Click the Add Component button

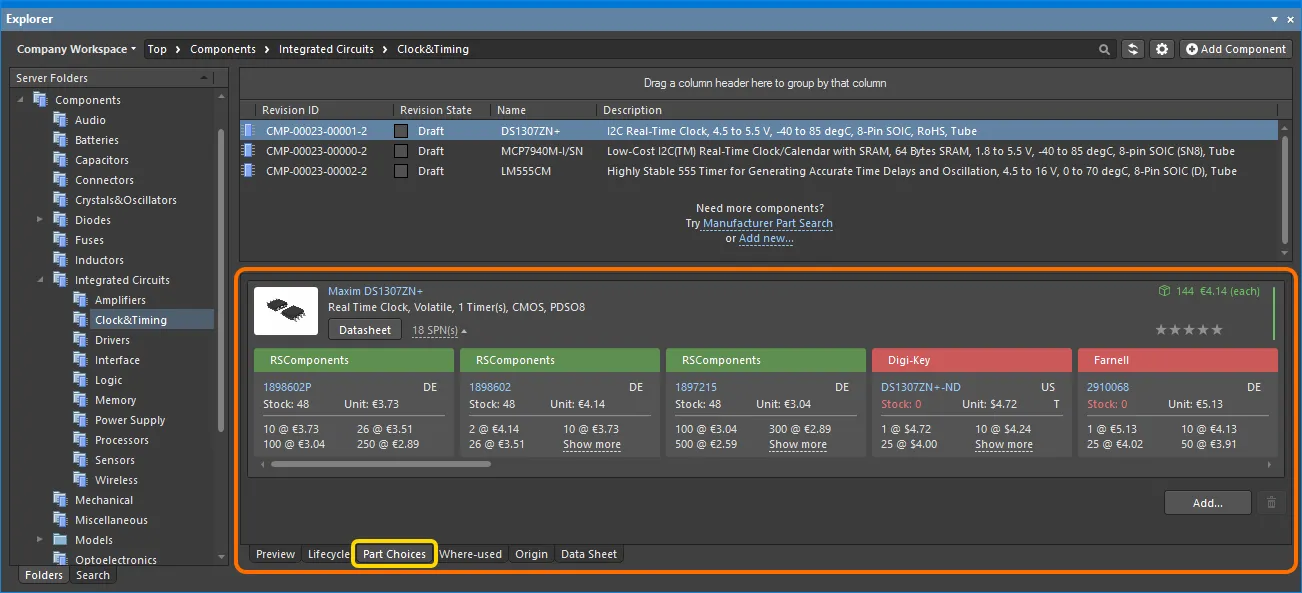tap(1235, 49)
